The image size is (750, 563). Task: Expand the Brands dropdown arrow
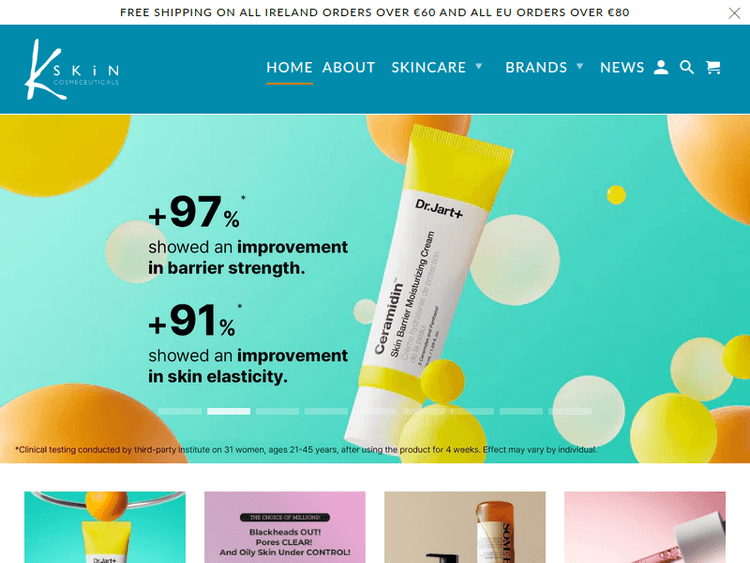[x=580, y=66]
